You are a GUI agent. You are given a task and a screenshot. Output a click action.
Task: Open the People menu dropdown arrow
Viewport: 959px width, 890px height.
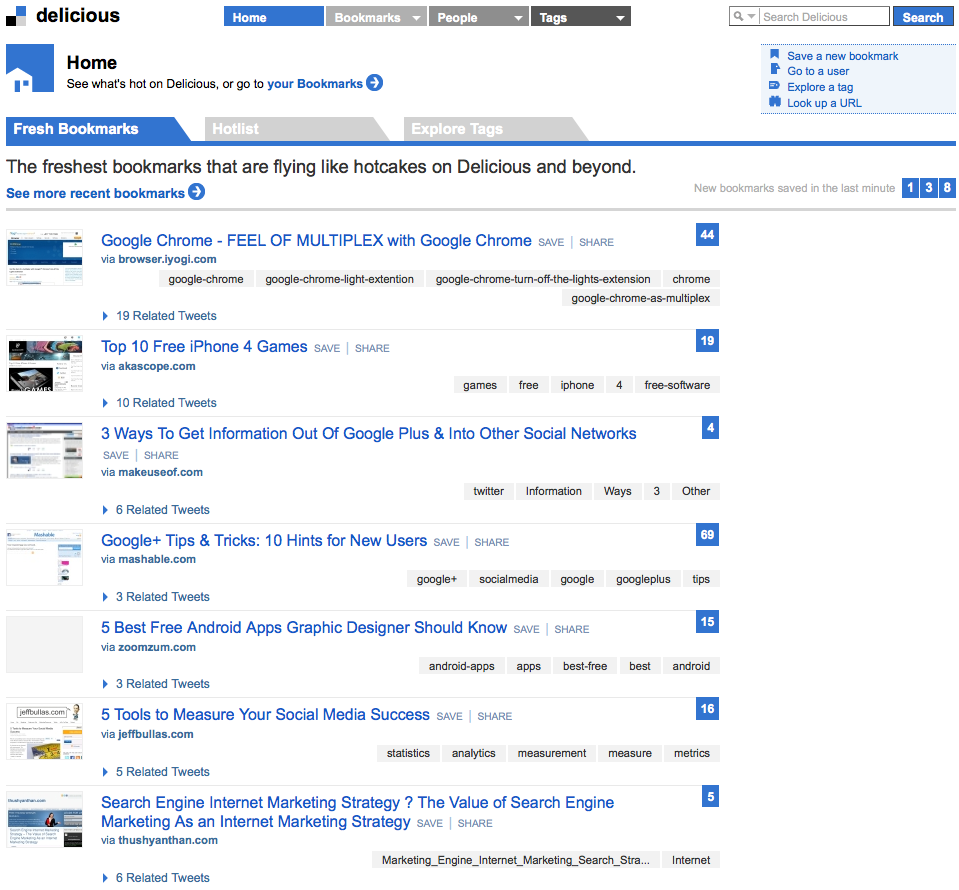click(519, 18)
